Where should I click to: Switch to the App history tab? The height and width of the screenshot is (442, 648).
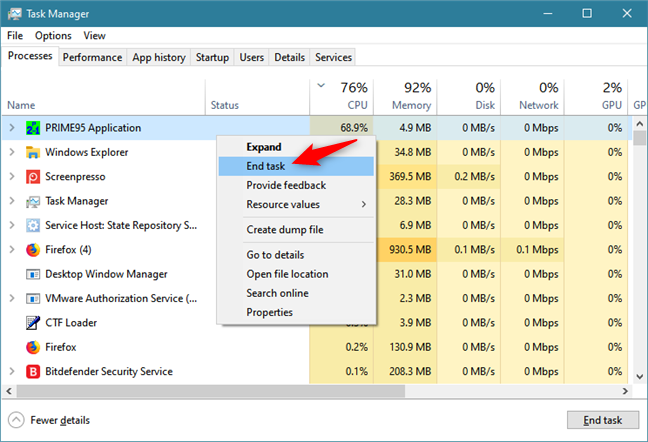point(159,57)
